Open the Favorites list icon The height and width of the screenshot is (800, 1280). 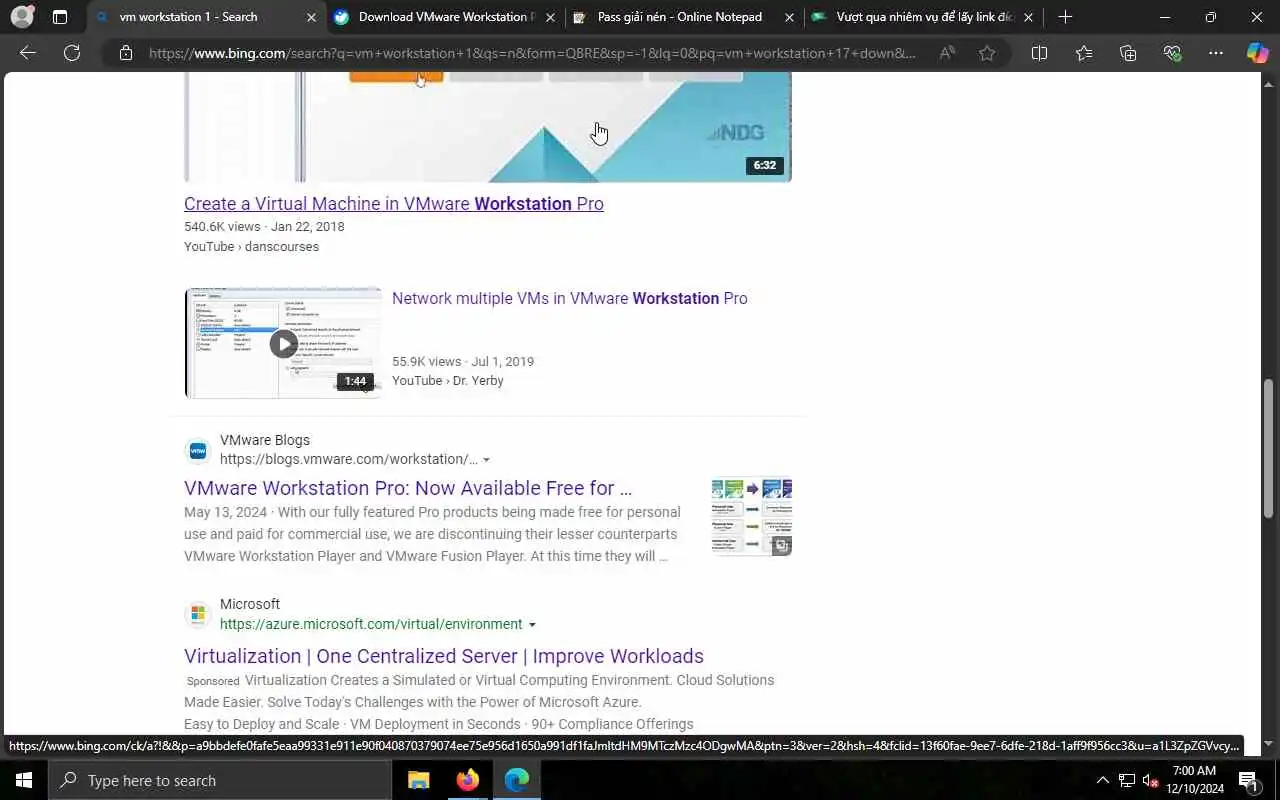click(1084, 53)
